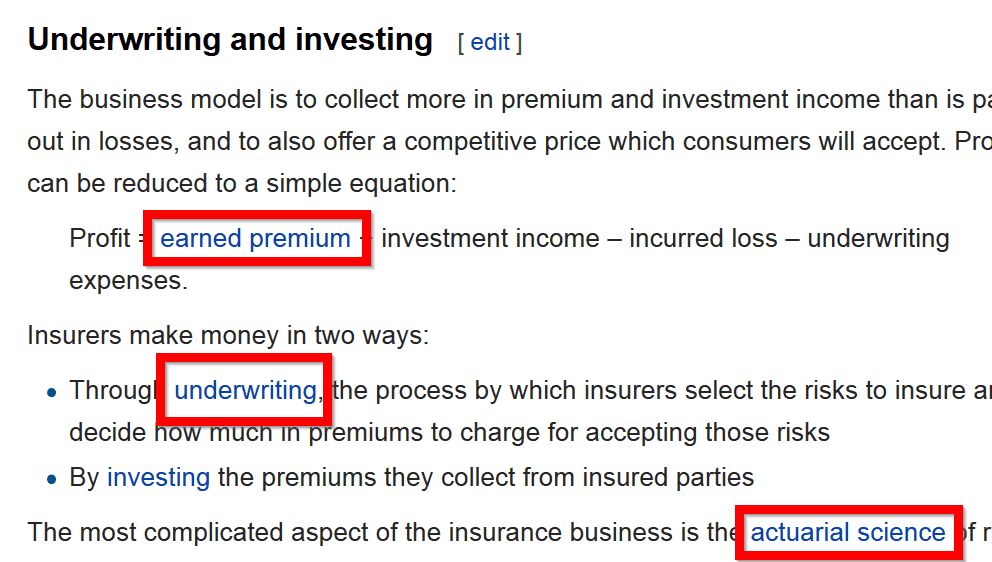Follow the "underwriting" hyperlink in the bullet list
Viewport: 992px width, 562px height.
coord(245,390)
